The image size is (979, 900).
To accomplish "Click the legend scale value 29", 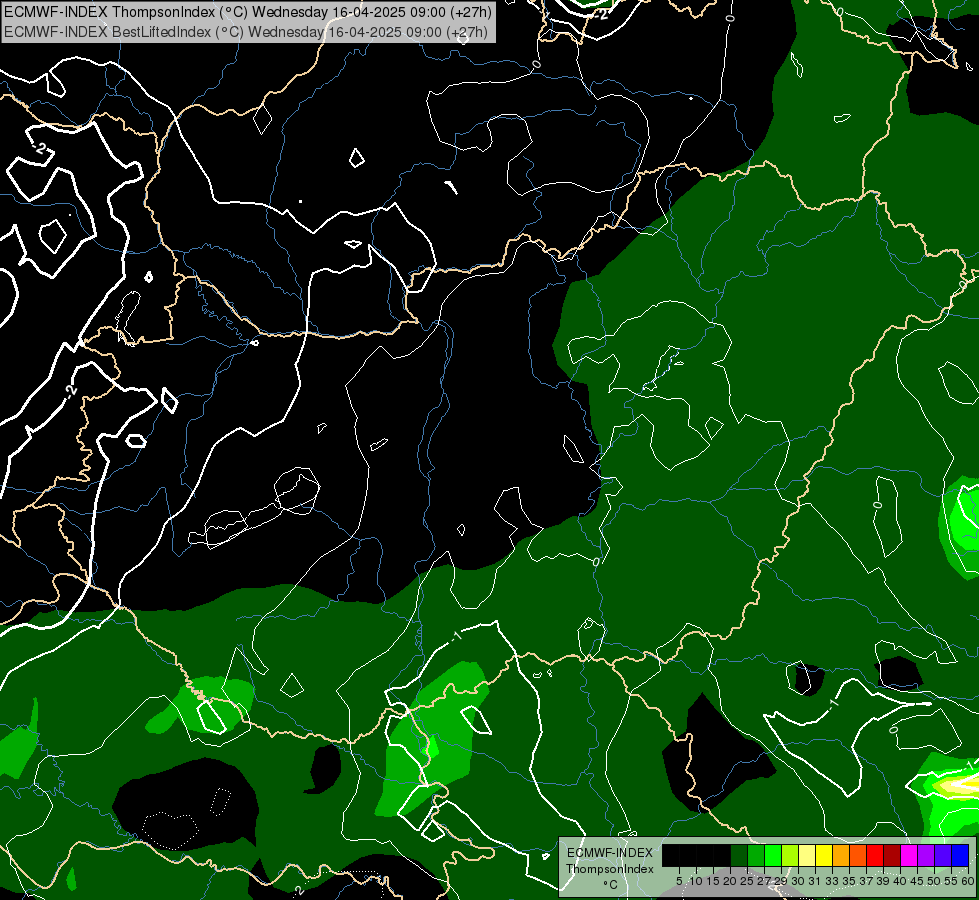I will coord(780,881).
